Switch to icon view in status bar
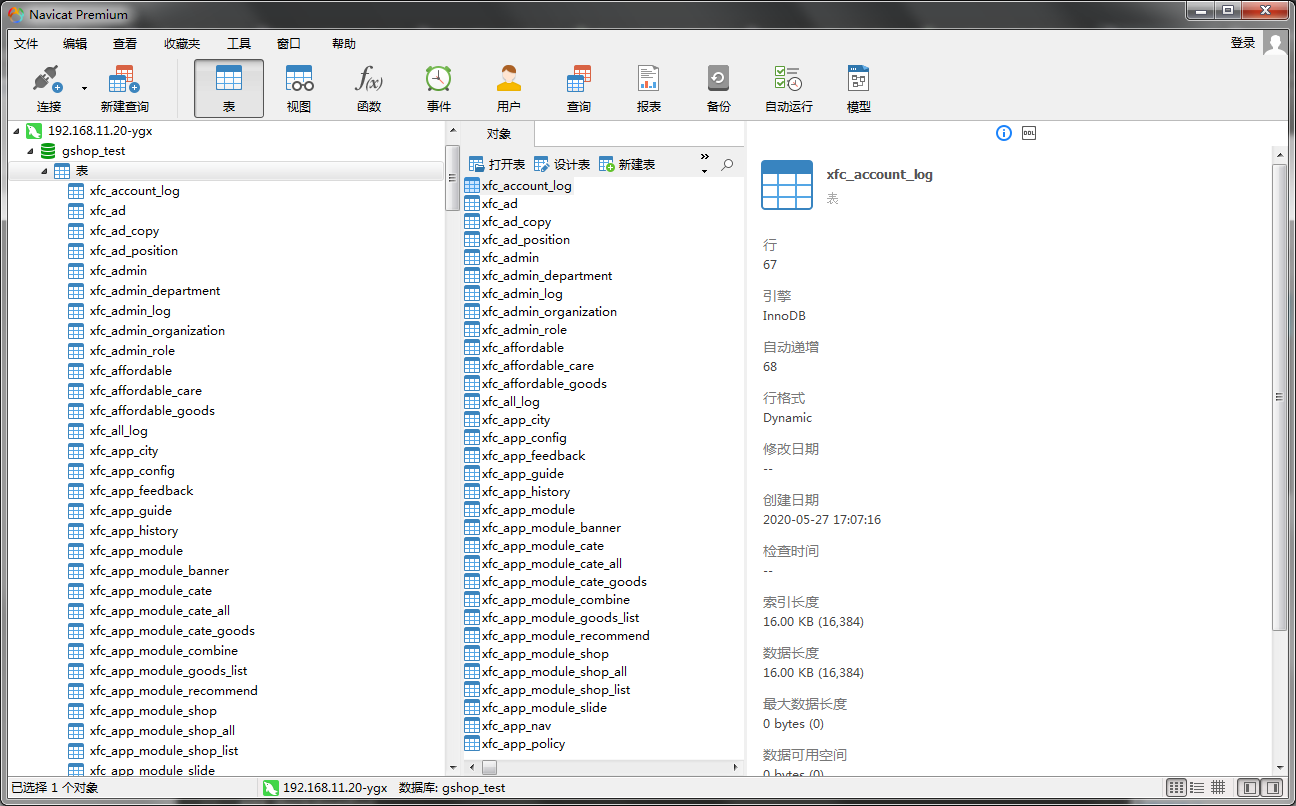This screenshot has width=1296, height=806. click(x=1177, y=788)
